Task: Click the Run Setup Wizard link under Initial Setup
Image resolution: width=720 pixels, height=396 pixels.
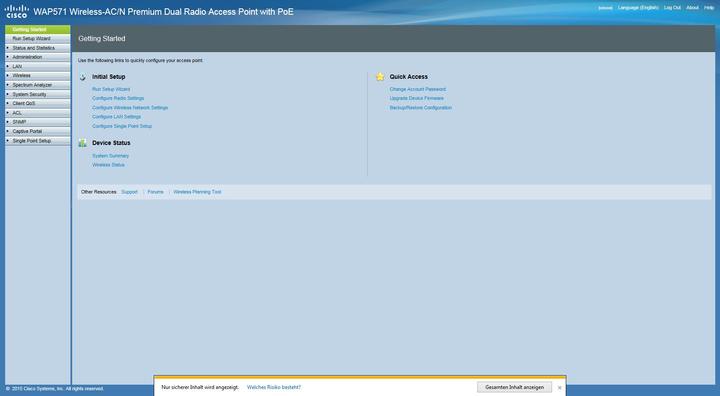Action: [111, 89]
